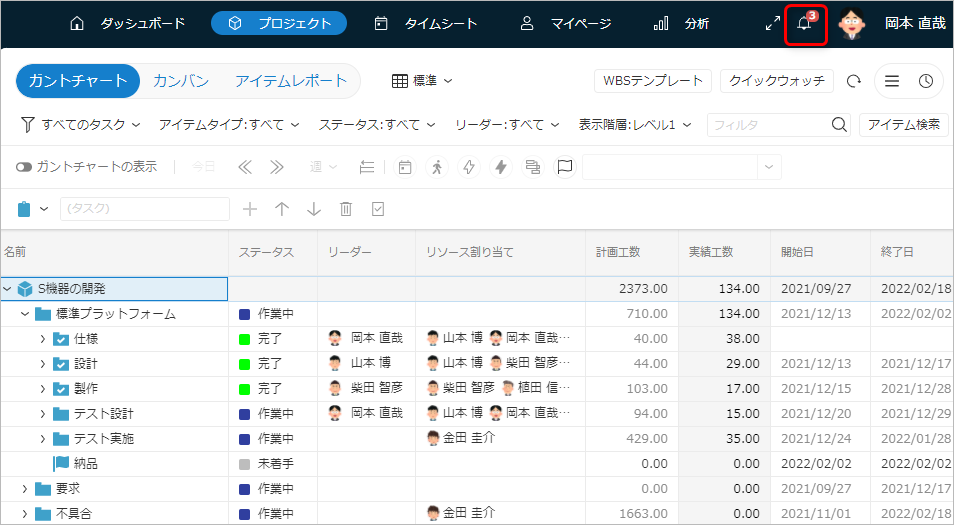Click the trash delete icon in task toolbar
This screenshot has height=525, width=954.
tap(346, 209)
